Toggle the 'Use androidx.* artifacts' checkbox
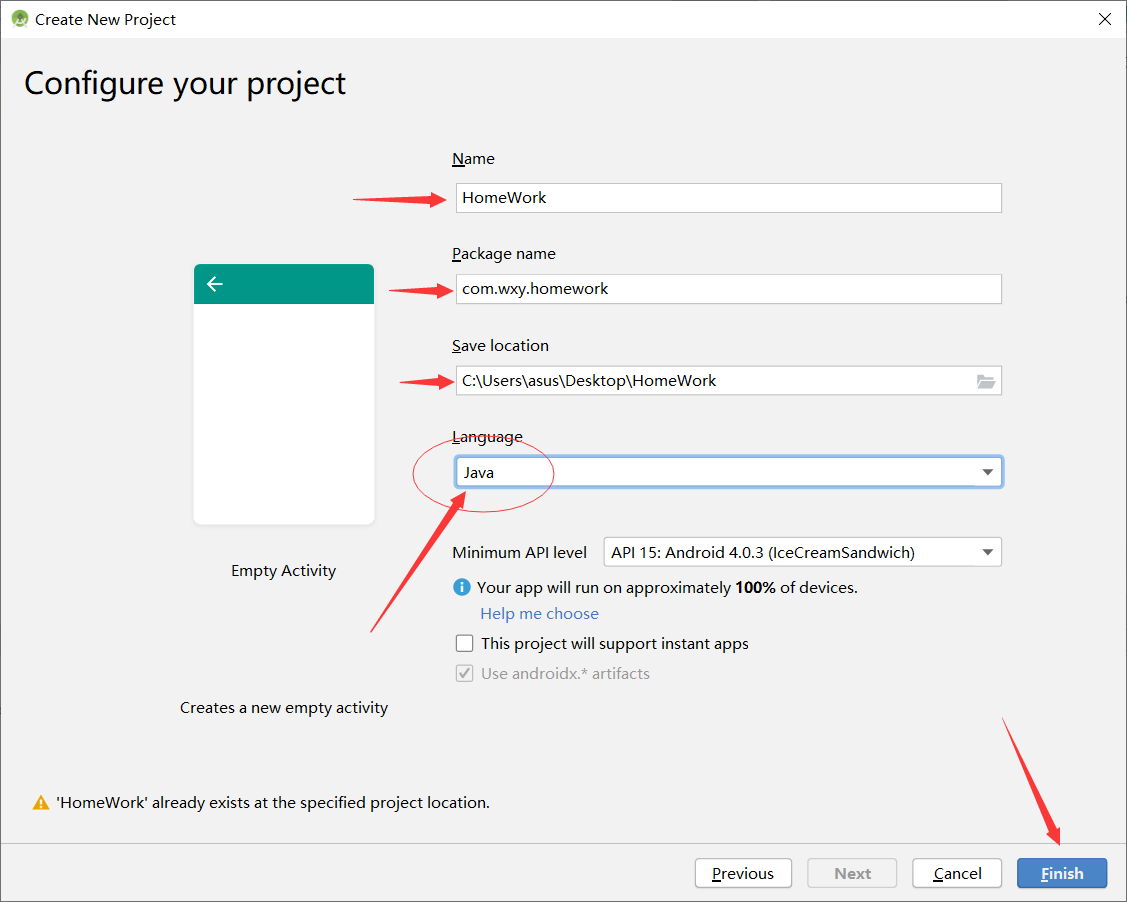1127x902 pixels. (x=464, y=674)
